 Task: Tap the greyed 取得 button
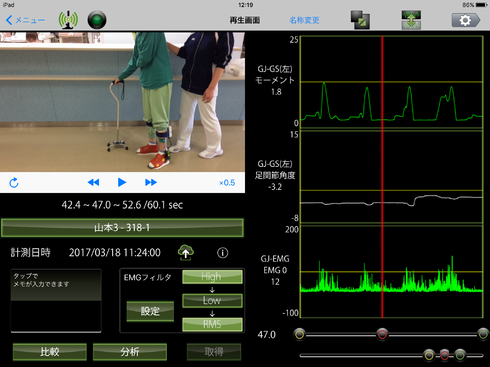tap(214, 352)
